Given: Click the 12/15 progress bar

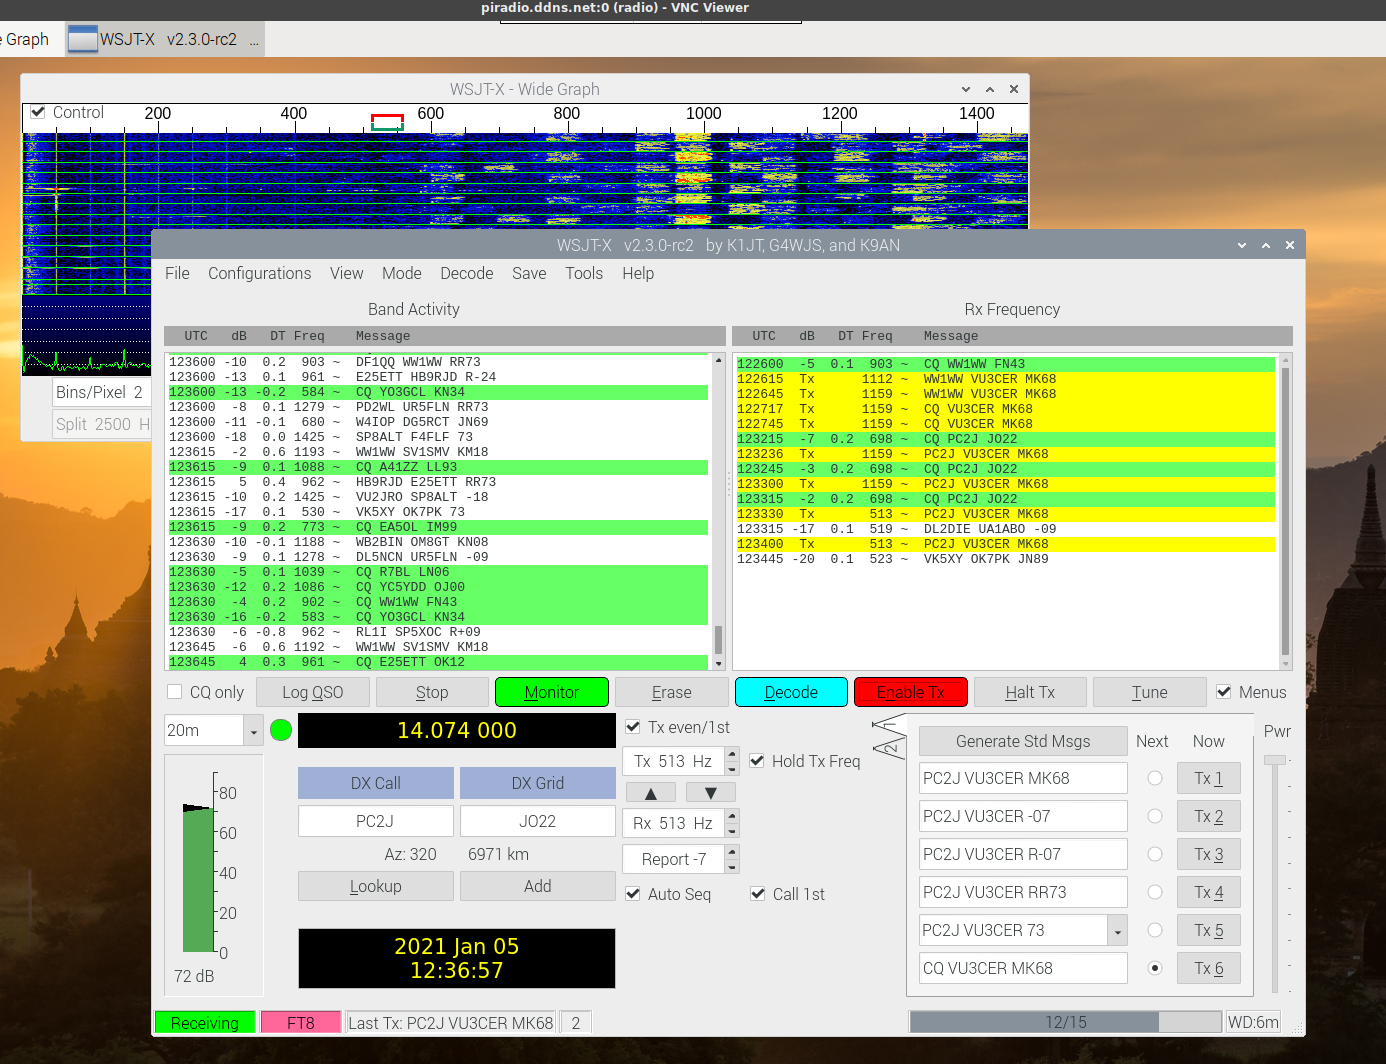Looking at the screenshot, I should pos(1066,1022).
